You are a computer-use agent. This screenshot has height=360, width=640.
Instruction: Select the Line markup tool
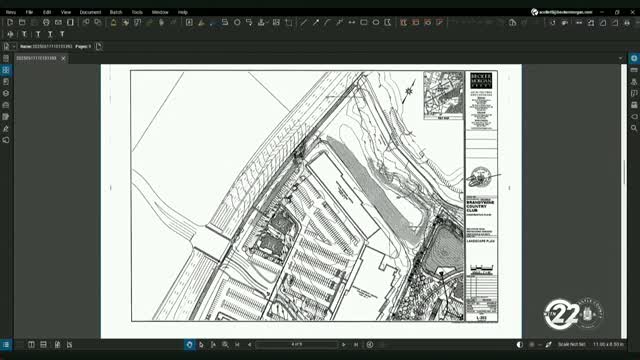pyautogui.click(x=304, y=22)
